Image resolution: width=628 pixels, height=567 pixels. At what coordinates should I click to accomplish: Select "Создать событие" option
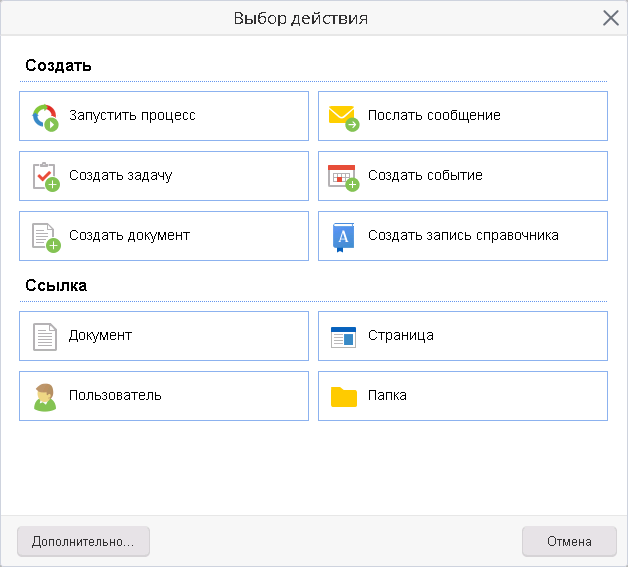point(425,175)
